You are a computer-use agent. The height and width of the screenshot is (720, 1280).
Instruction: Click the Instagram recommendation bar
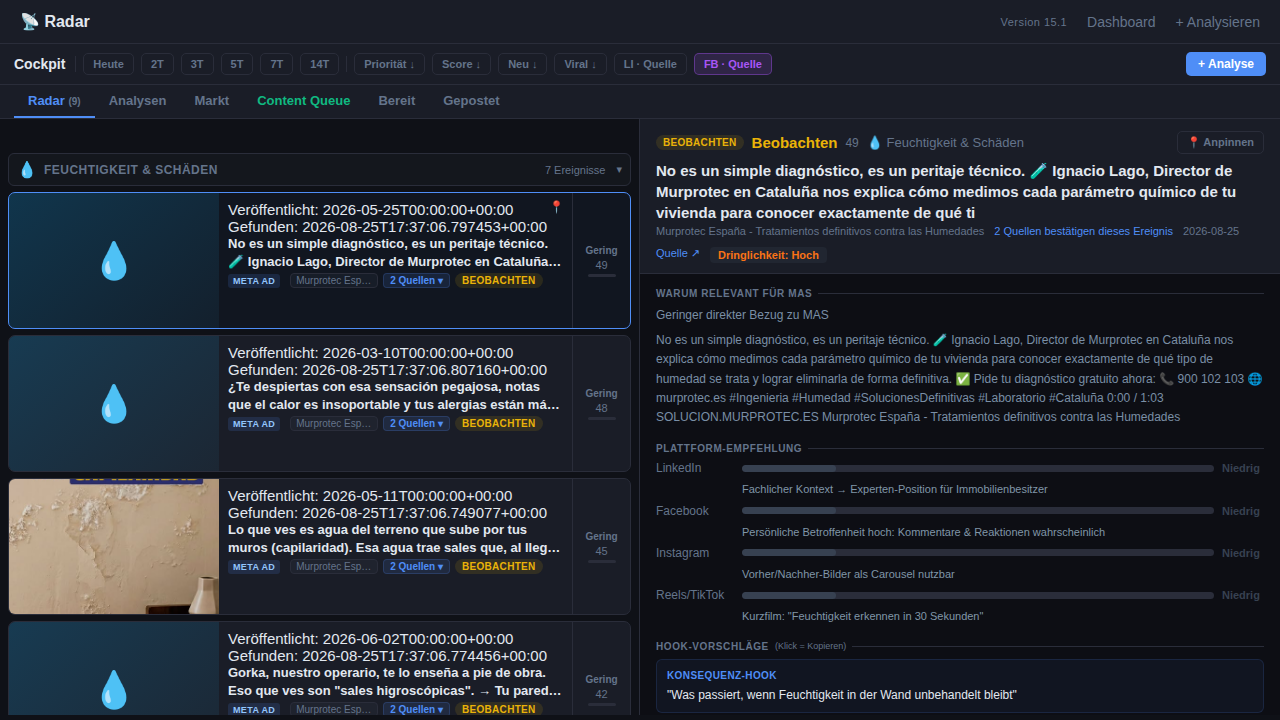(978, 553)
